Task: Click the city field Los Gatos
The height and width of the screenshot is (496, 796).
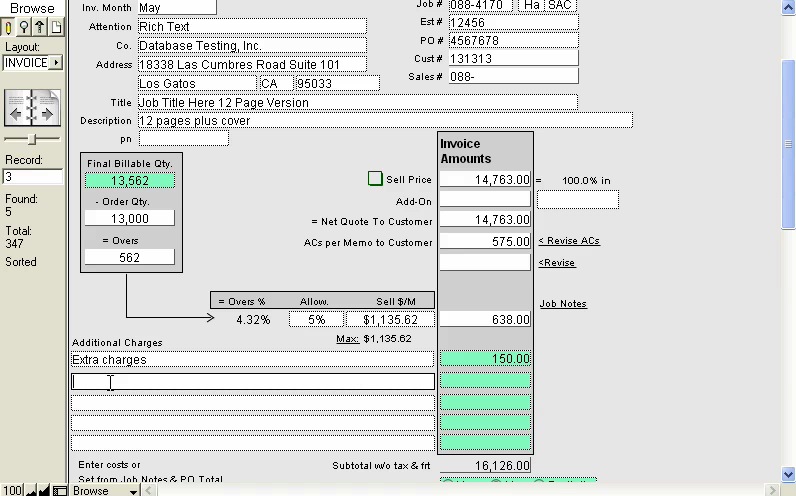Action: 197,83
